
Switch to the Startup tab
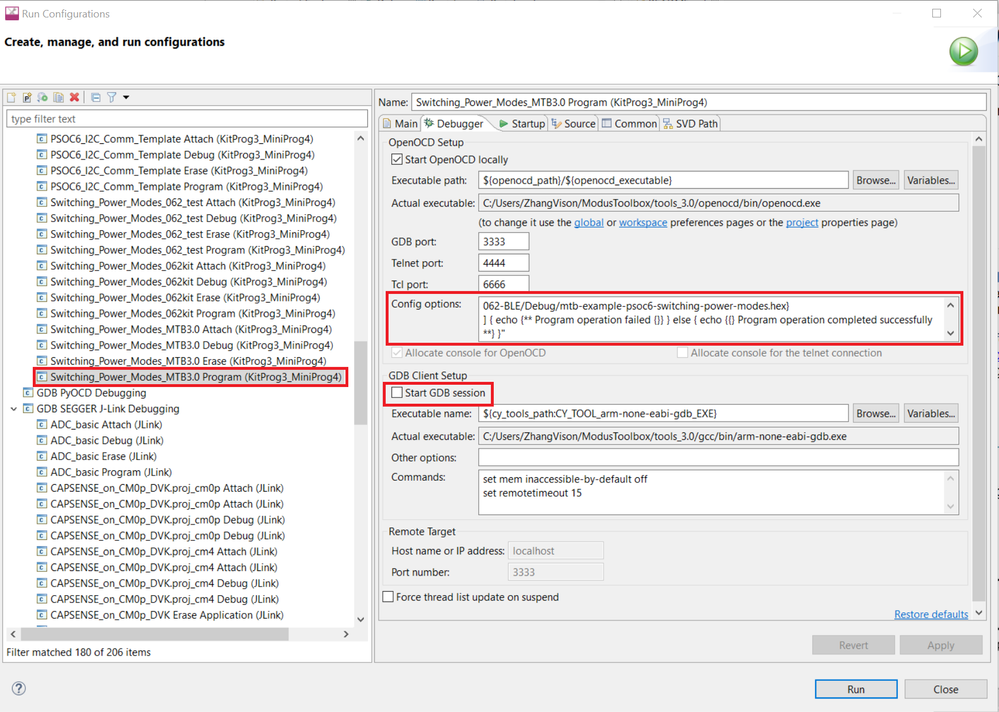pos(522,124)
